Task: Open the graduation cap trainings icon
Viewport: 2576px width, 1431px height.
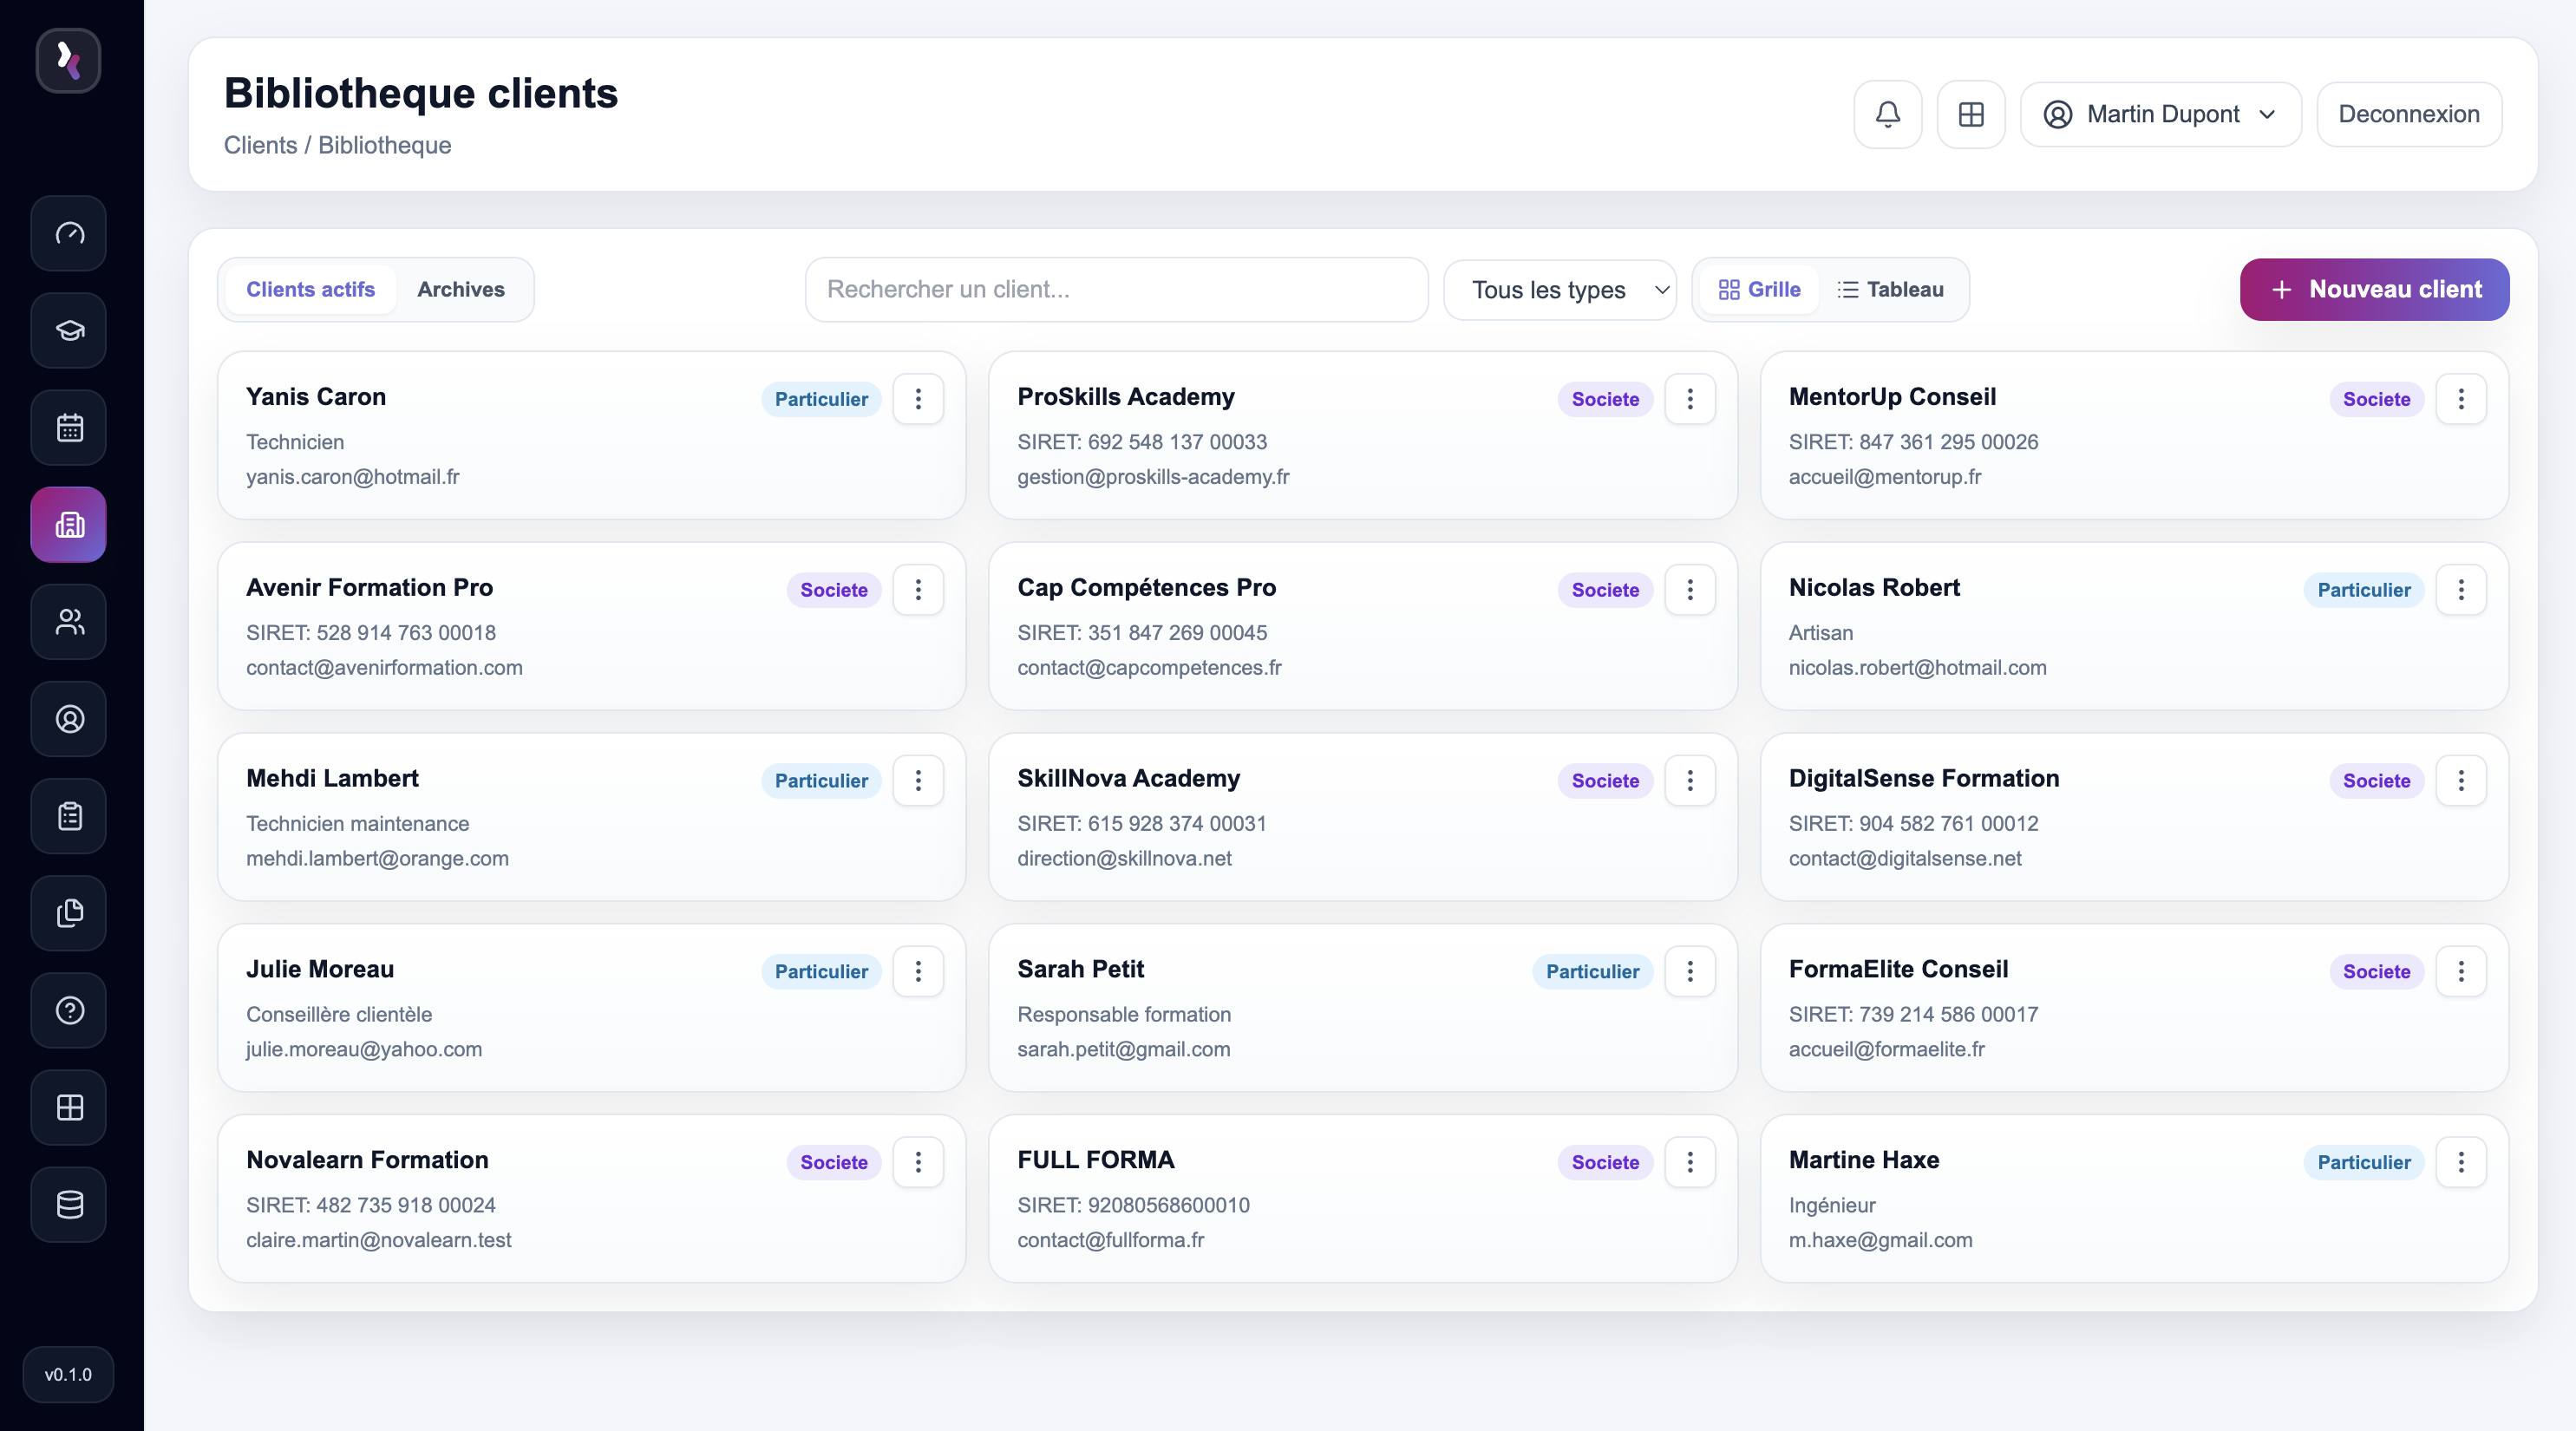Action: coord(69,331)
